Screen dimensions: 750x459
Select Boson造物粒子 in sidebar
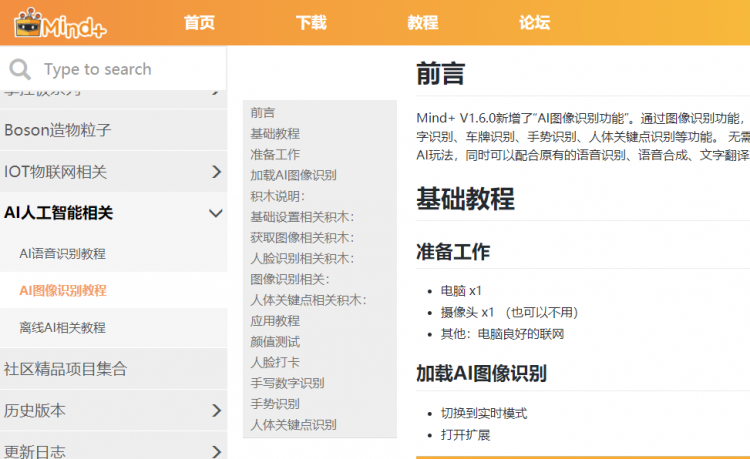[x=113, y=130]
